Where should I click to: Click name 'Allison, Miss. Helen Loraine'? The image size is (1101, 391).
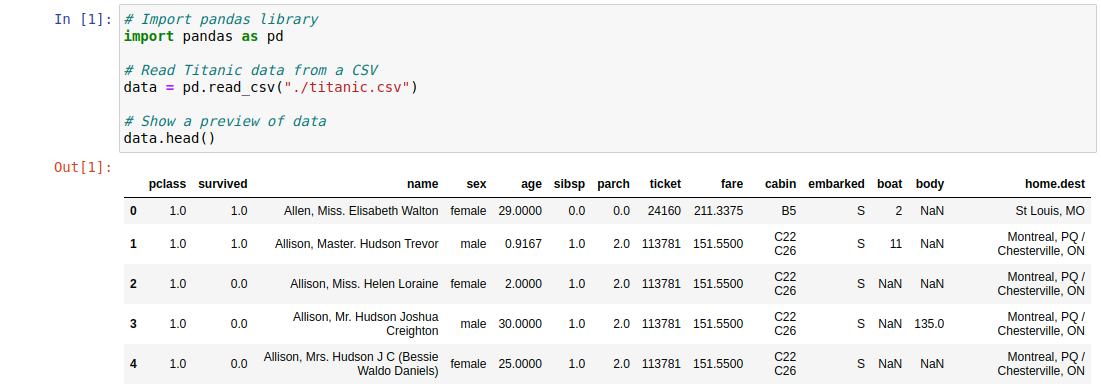point(364,284)
